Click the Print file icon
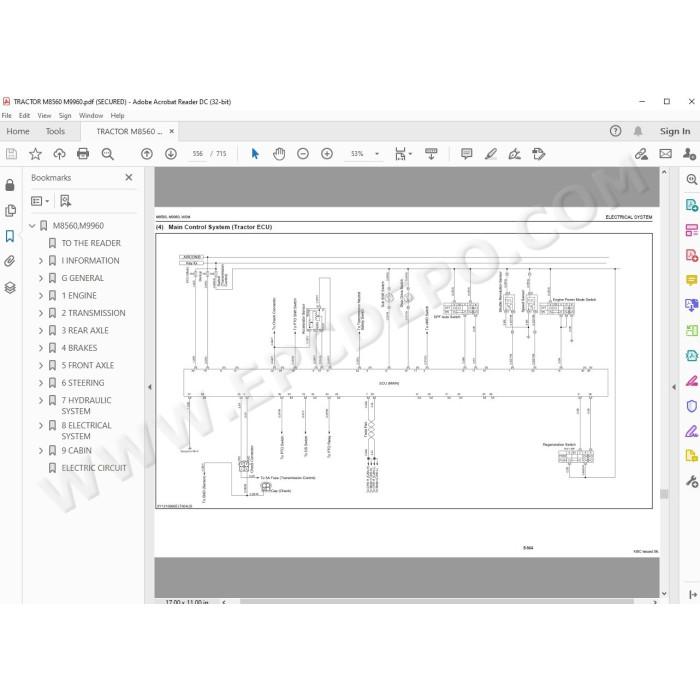700x700 pixels. [x=83, y=154]
